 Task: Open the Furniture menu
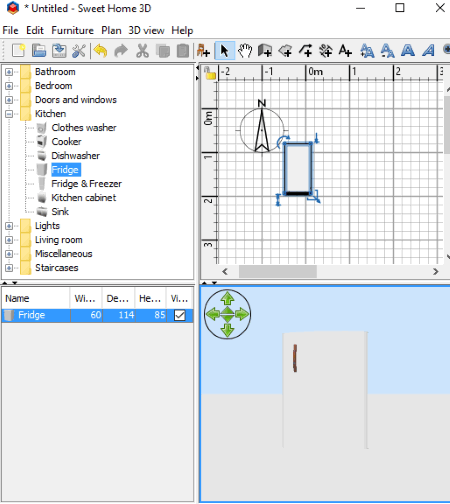[72, 30]
